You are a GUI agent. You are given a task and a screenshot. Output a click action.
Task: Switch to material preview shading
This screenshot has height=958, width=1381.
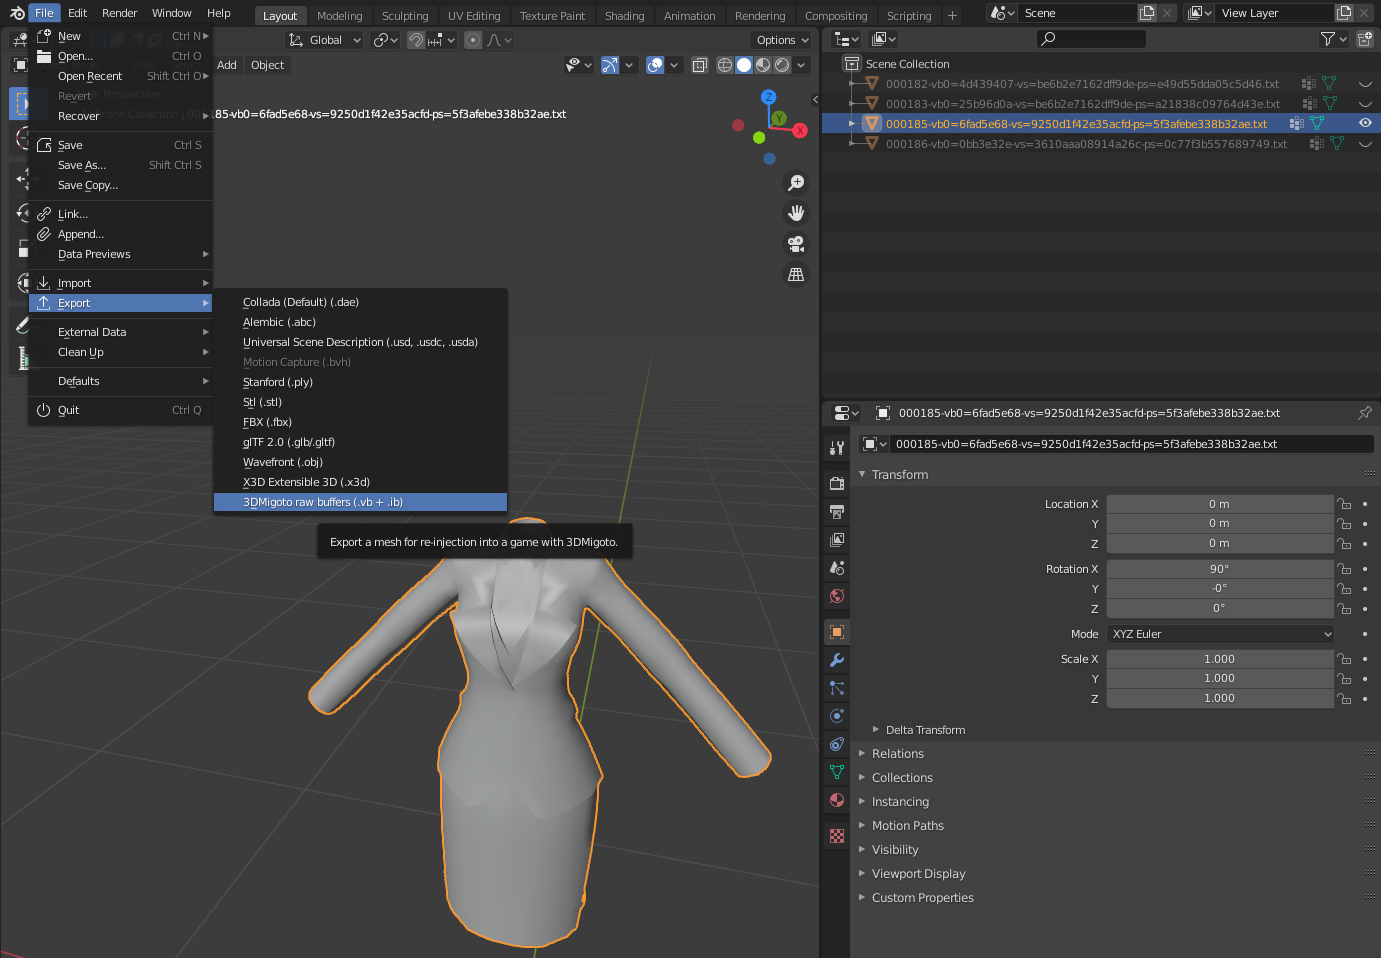tap(763, 65)
